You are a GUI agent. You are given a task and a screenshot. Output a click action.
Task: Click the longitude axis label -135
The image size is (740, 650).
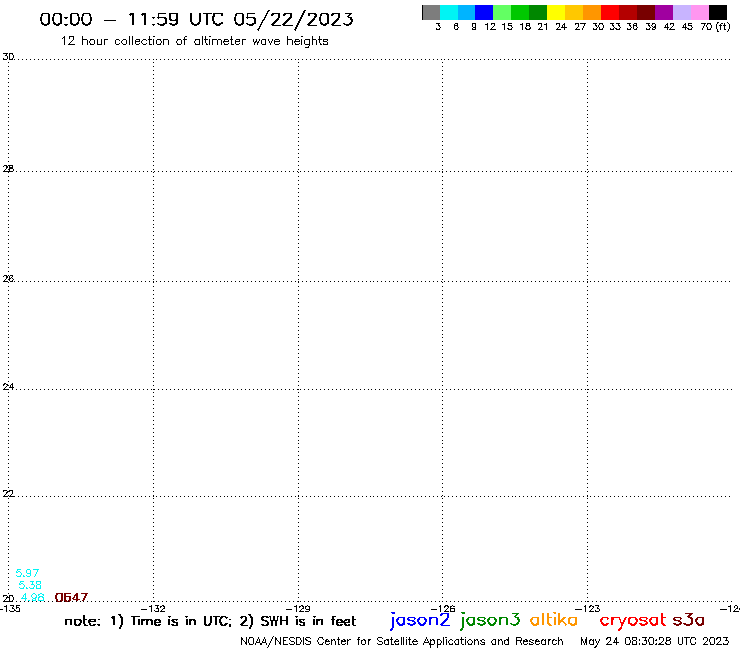[x=10, y=608]
